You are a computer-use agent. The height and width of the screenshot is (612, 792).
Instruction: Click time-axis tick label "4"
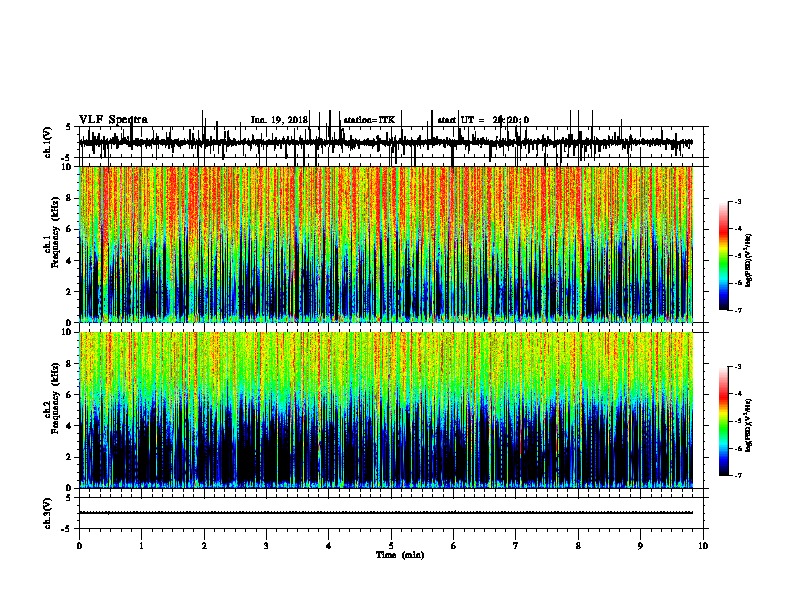pos(329,546)
